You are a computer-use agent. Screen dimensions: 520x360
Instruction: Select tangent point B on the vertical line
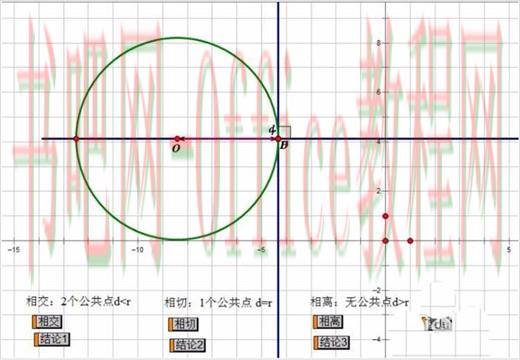[278, 139]
